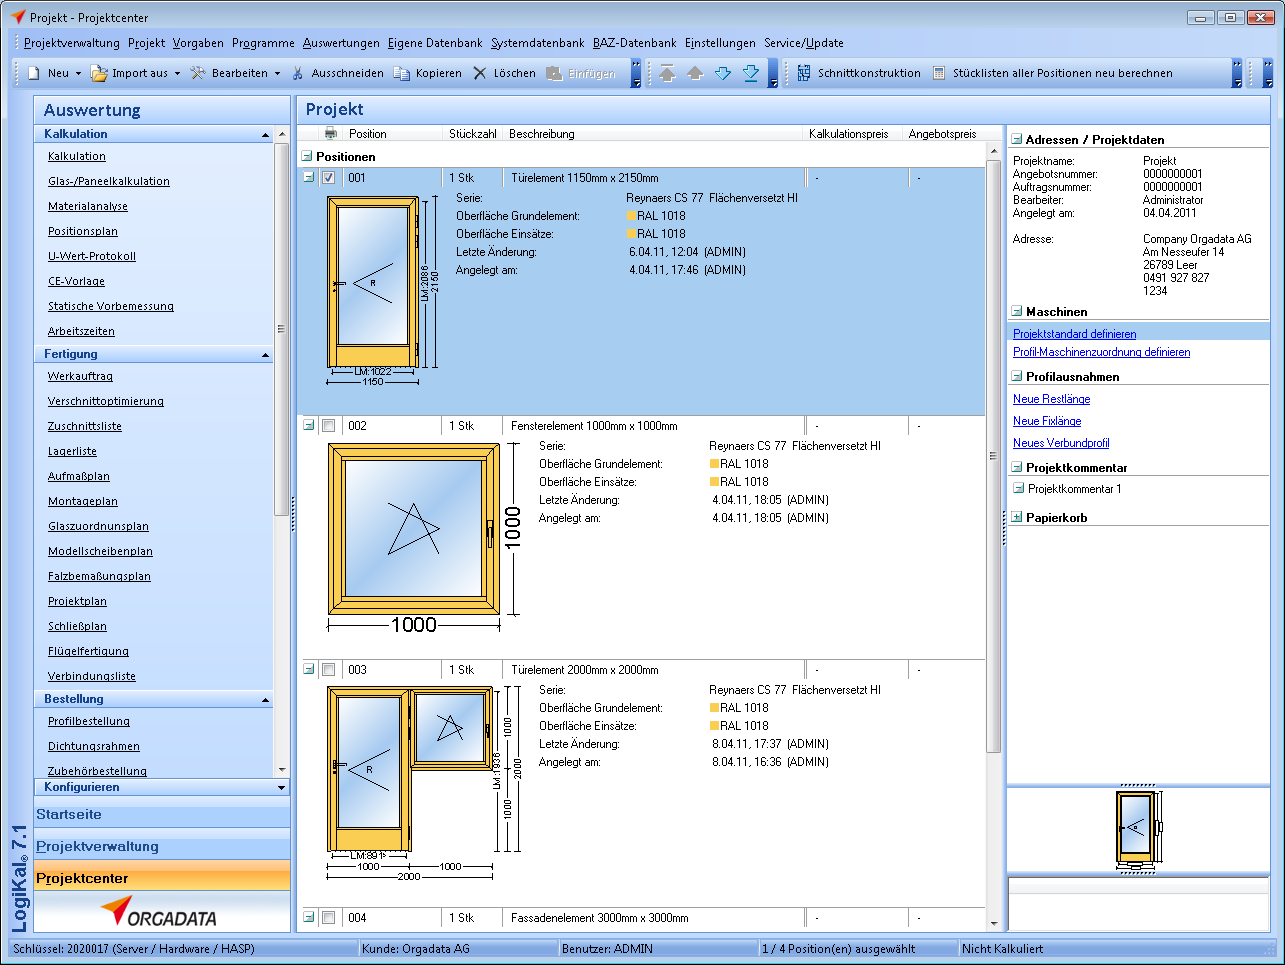This screenshot has height=965, width=1285.
Task: Open Statische Vorbemessung link
Action: click(111, 306)
